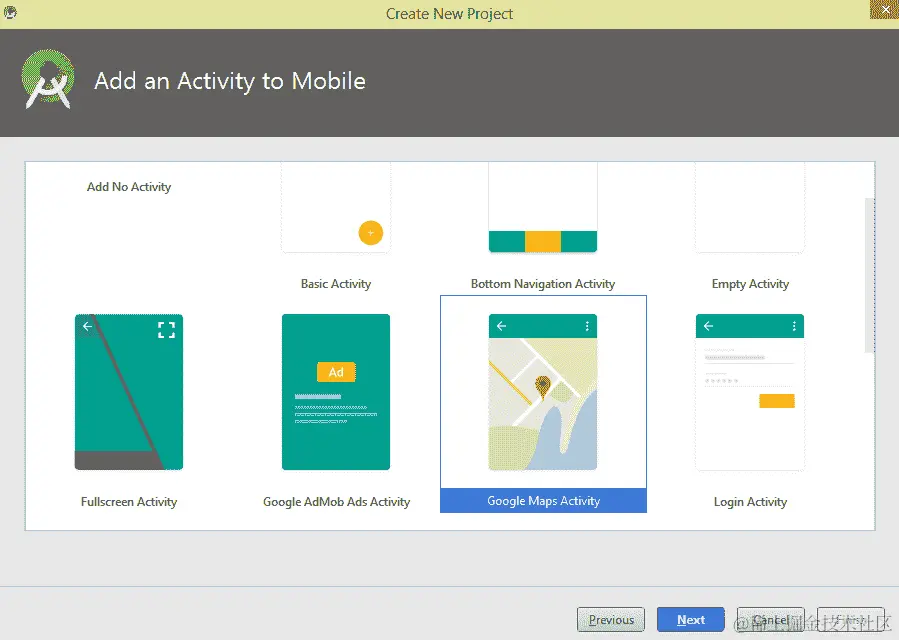Go back with the Previous button
Screen dimensions: 899x640
point(611,619)
